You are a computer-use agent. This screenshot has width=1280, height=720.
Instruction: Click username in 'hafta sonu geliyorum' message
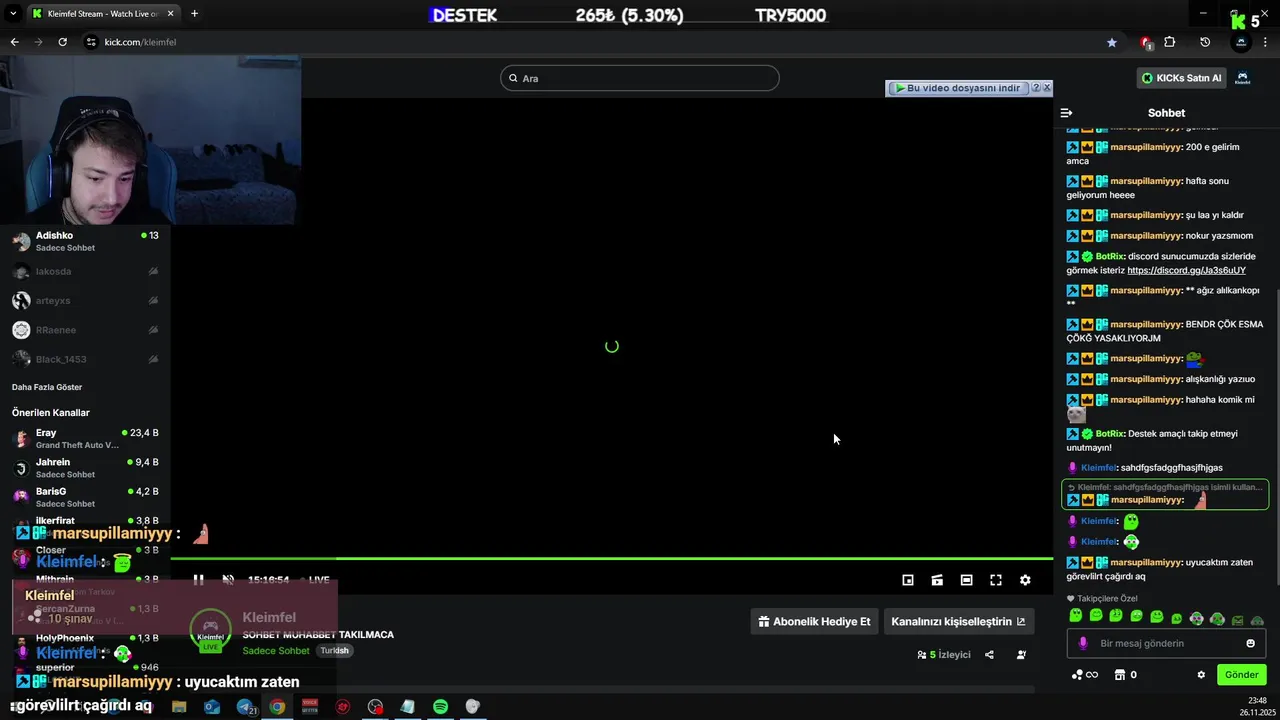[1146, 181]
